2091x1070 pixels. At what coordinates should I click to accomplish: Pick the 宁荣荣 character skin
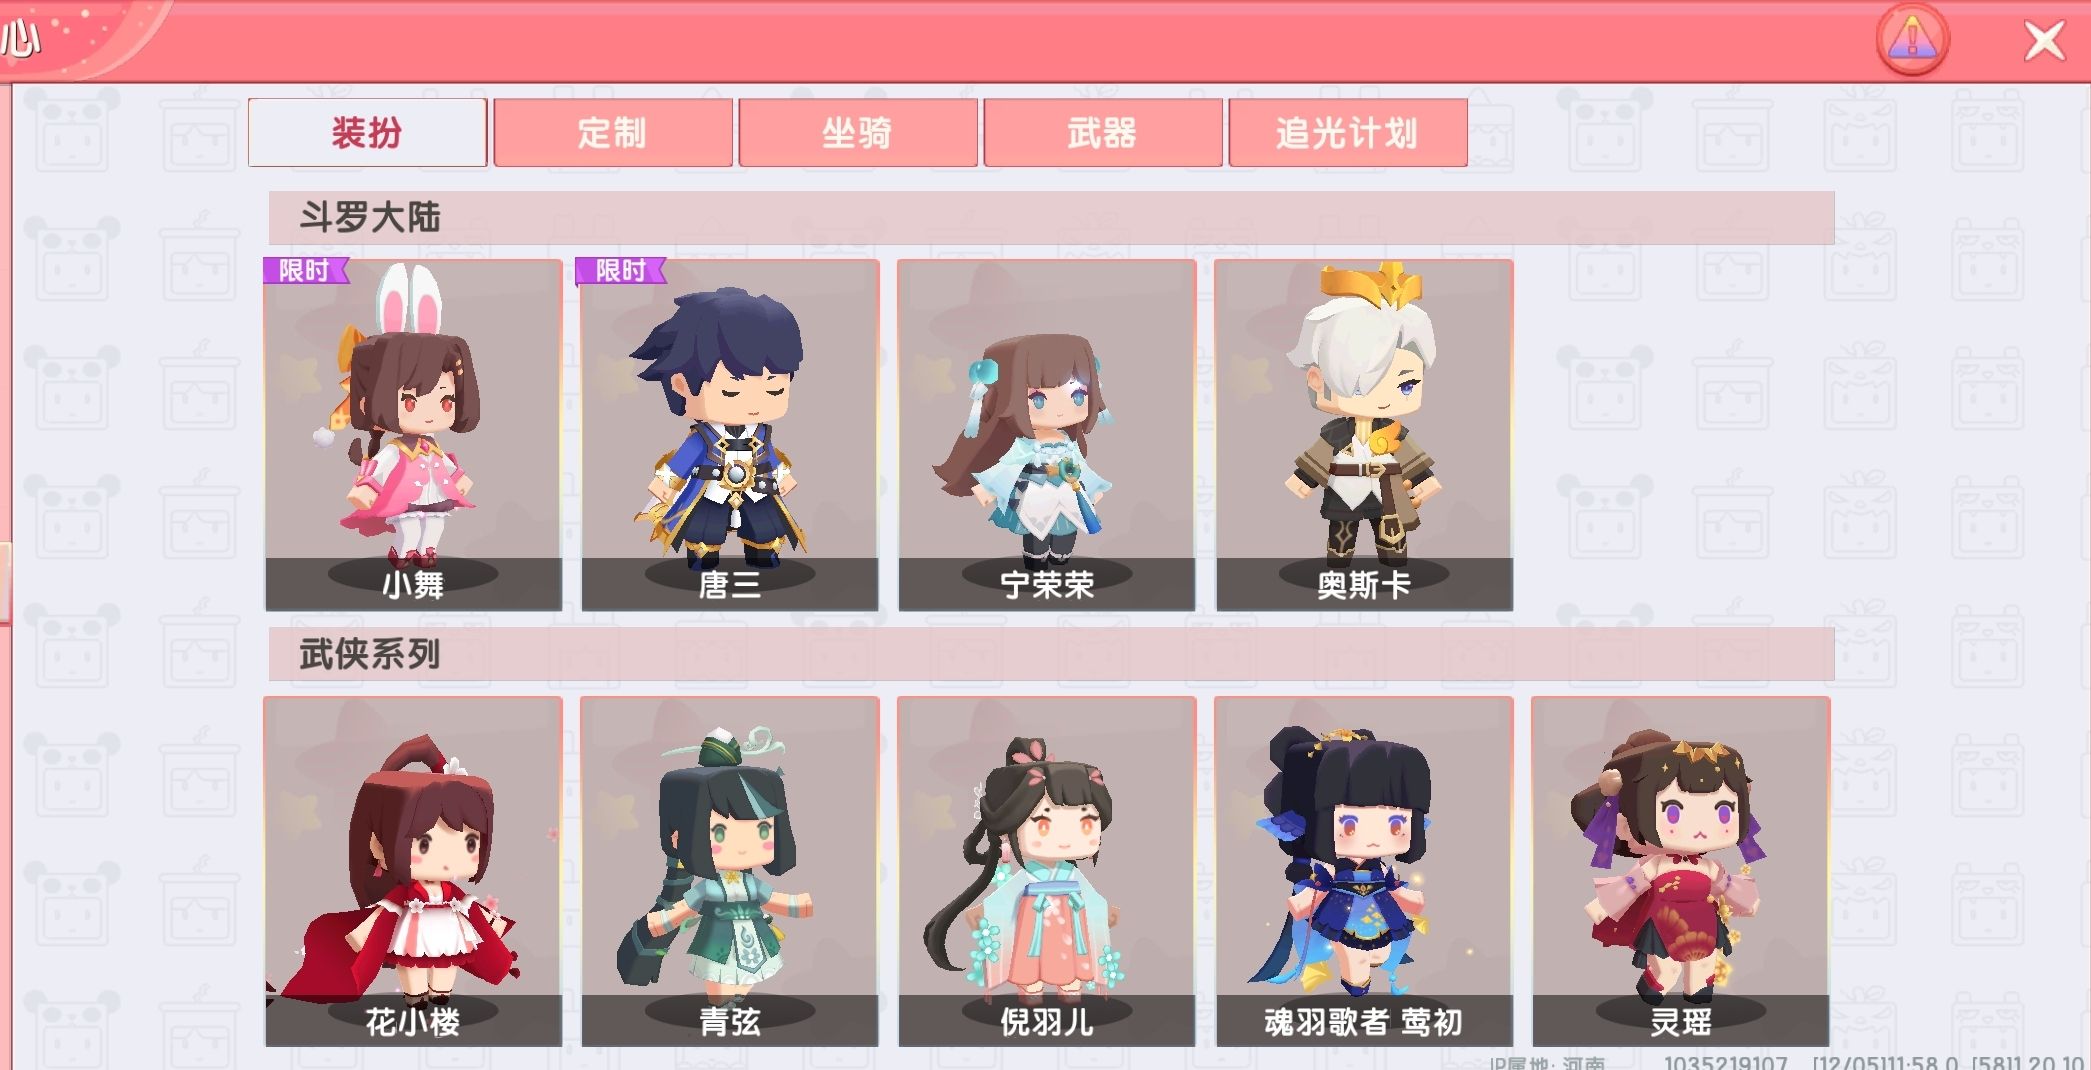tap(1047, 435)
